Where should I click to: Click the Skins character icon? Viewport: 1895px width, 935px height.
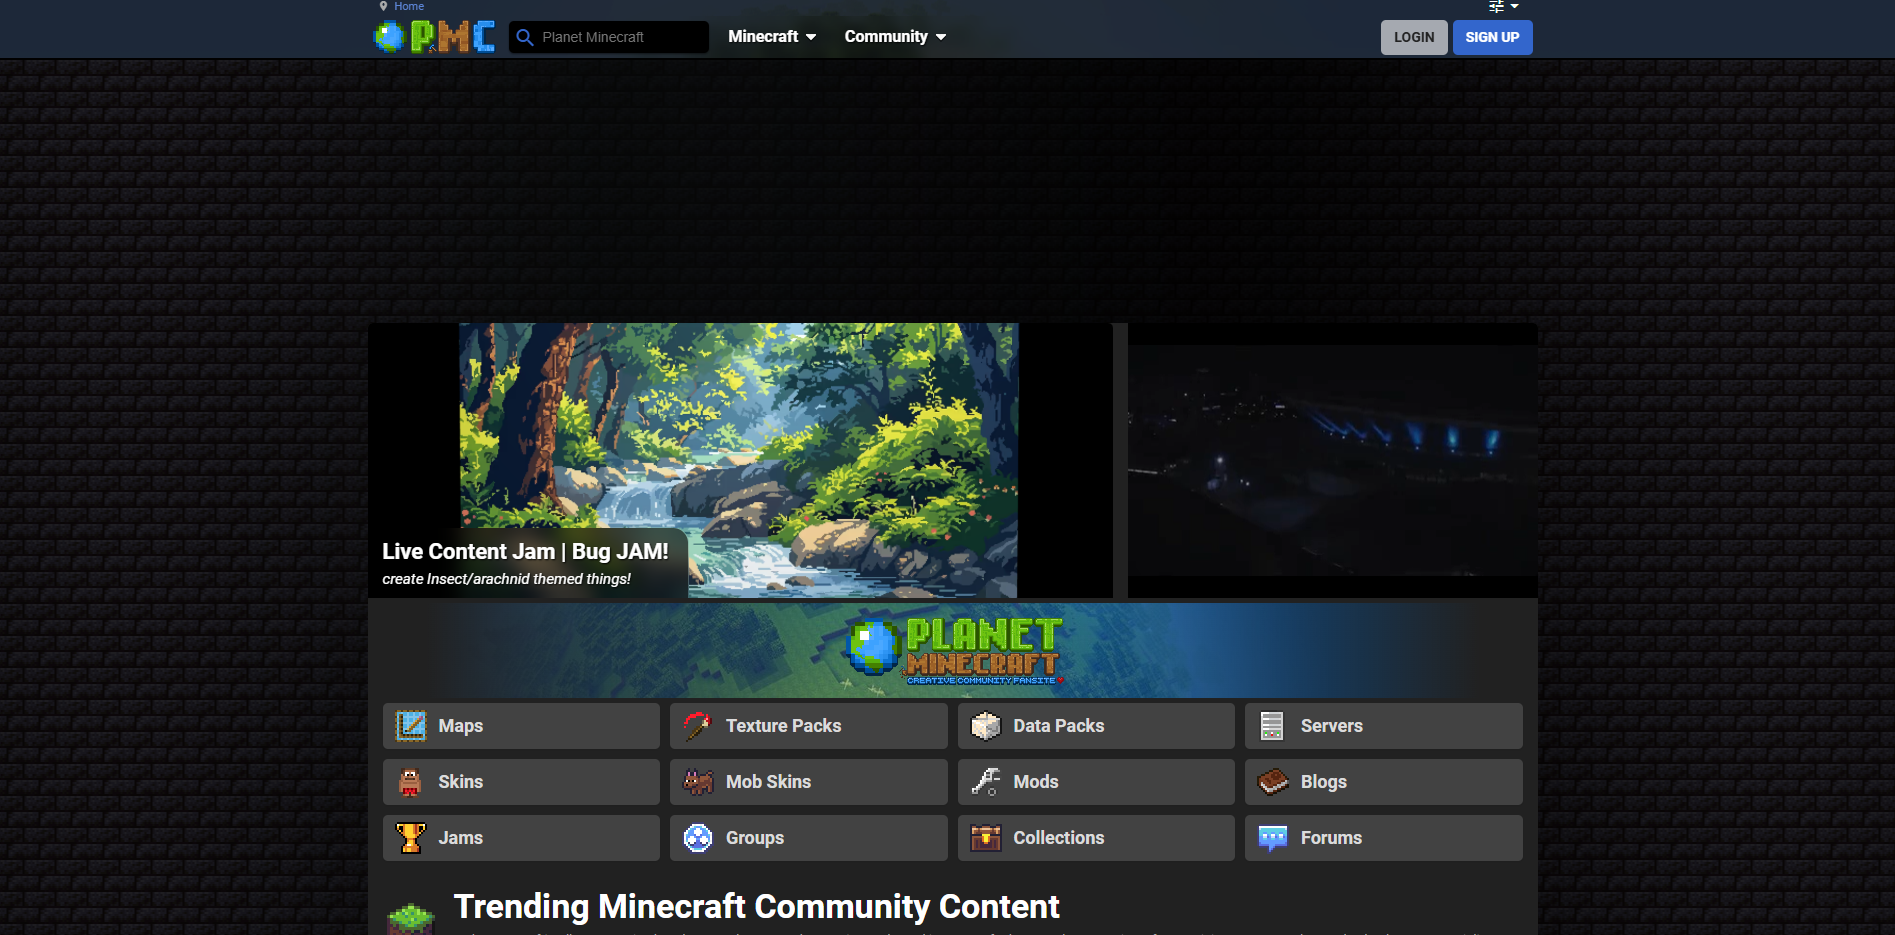point(410,782)
